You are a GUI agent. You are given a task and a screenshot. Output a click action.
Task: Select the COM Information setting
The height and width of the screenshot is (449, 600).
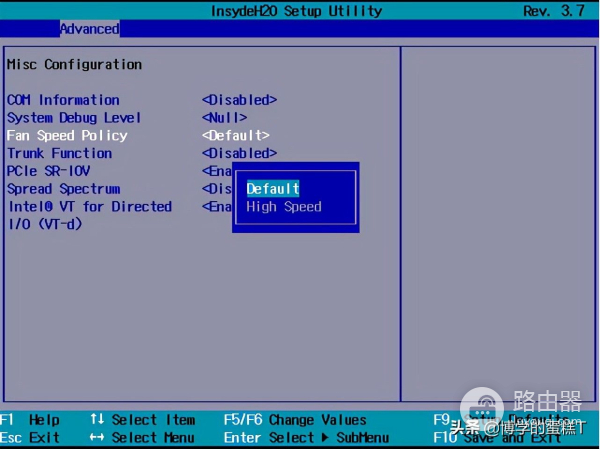pos(63,100)
